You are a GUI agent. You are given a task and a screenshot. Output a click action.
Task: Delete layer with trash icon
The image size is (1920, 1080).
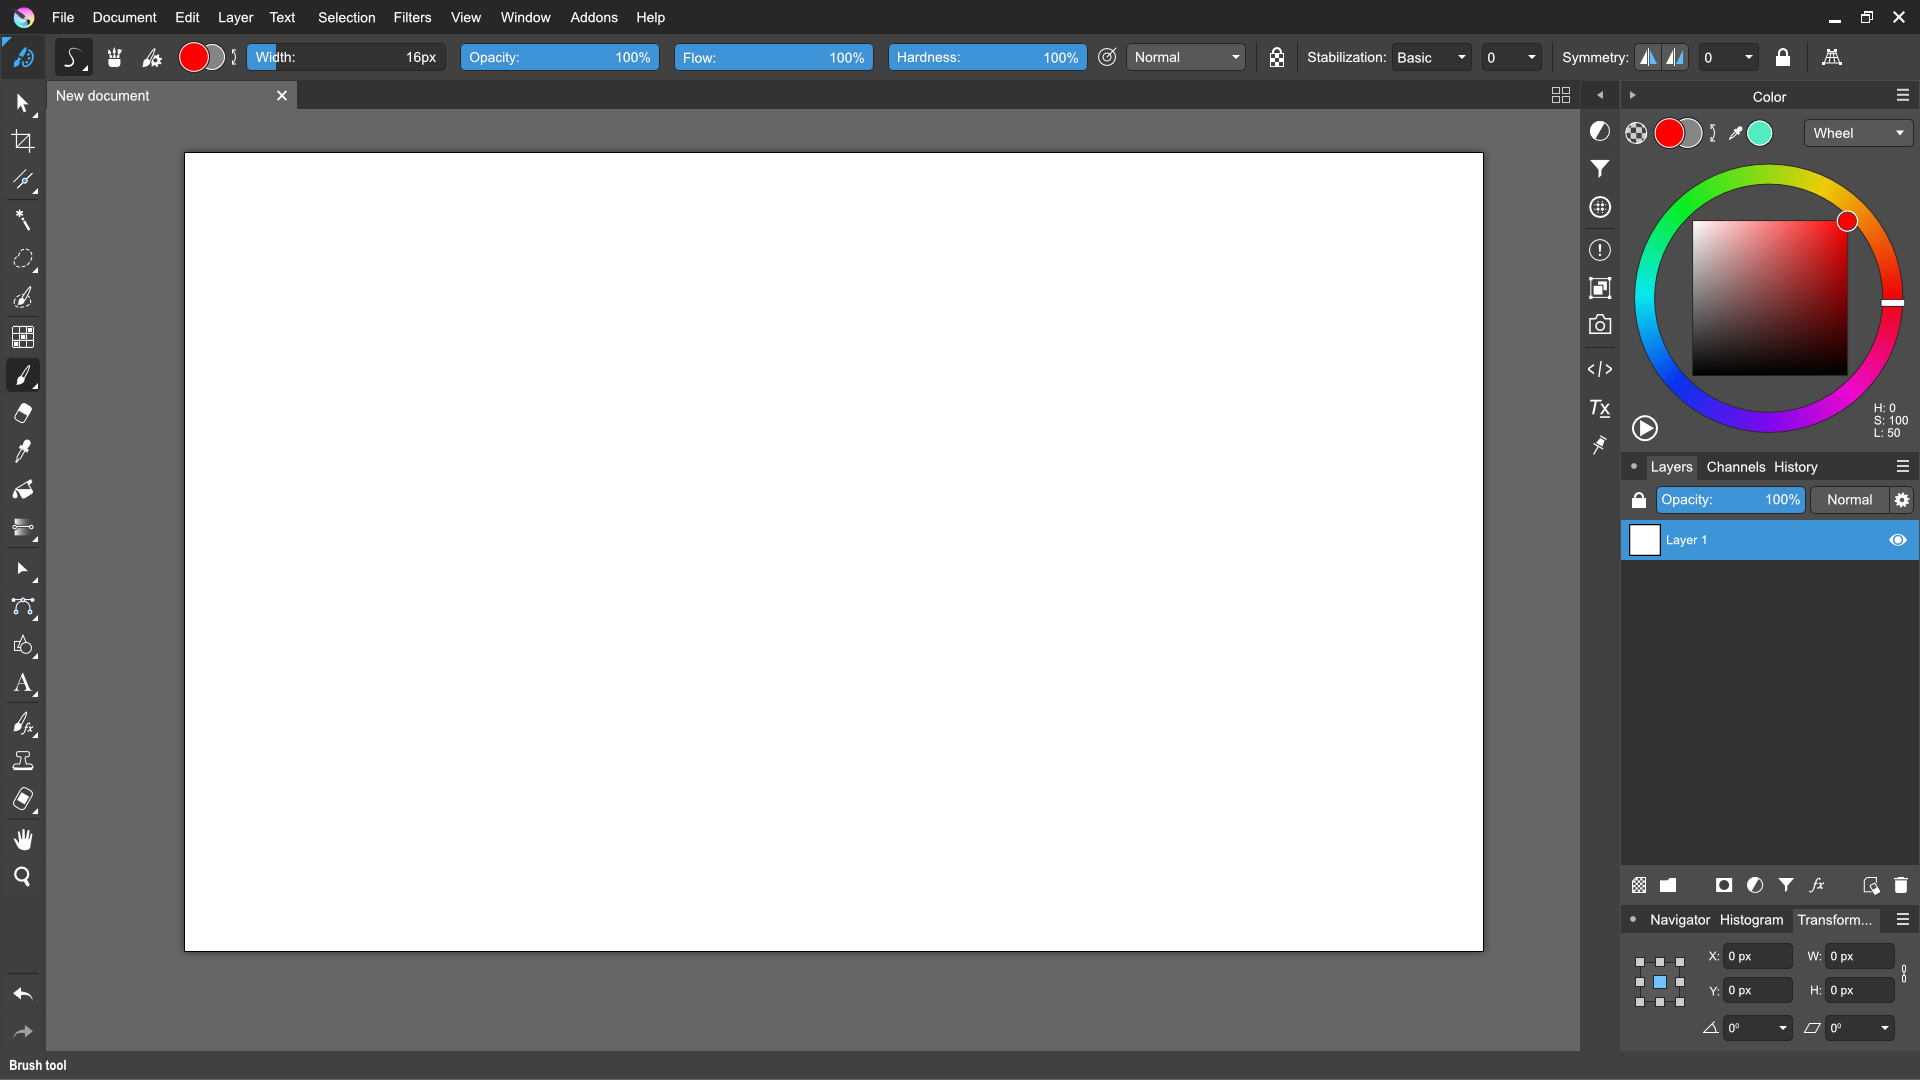(1901, 885)
